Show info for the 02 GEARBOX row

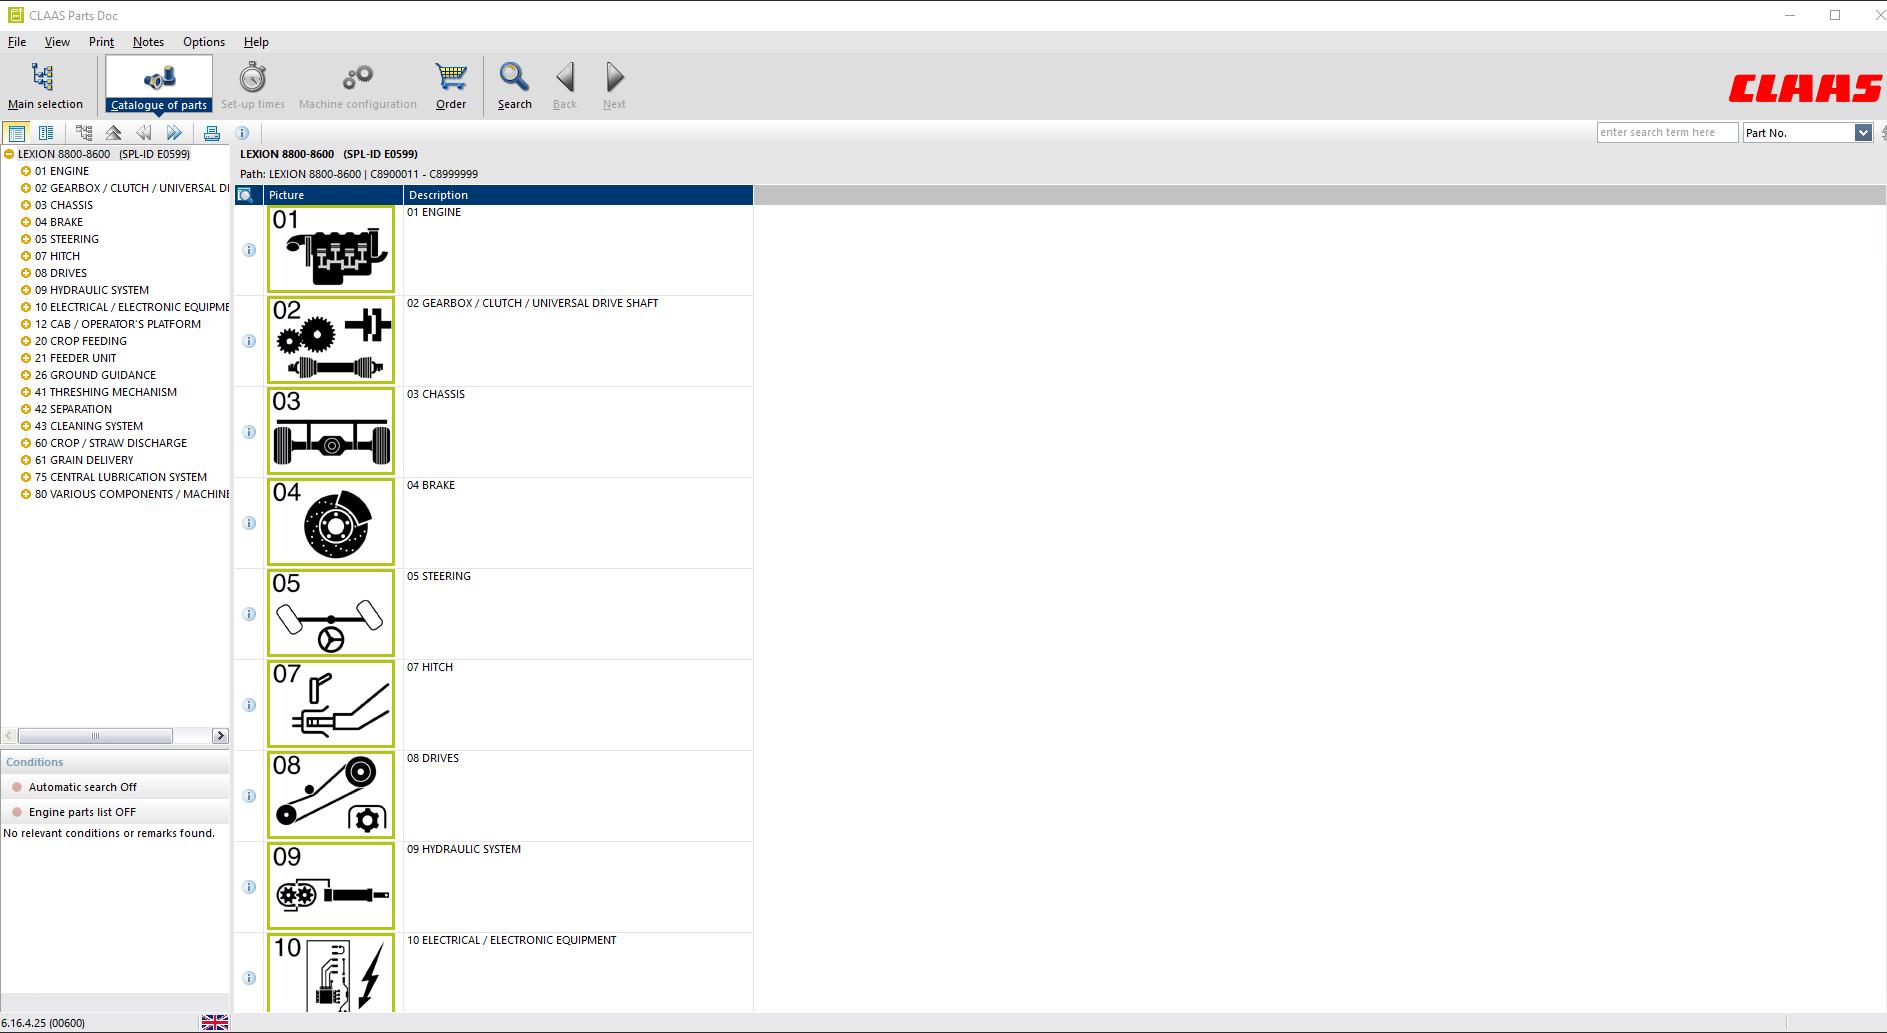[249, 341]
